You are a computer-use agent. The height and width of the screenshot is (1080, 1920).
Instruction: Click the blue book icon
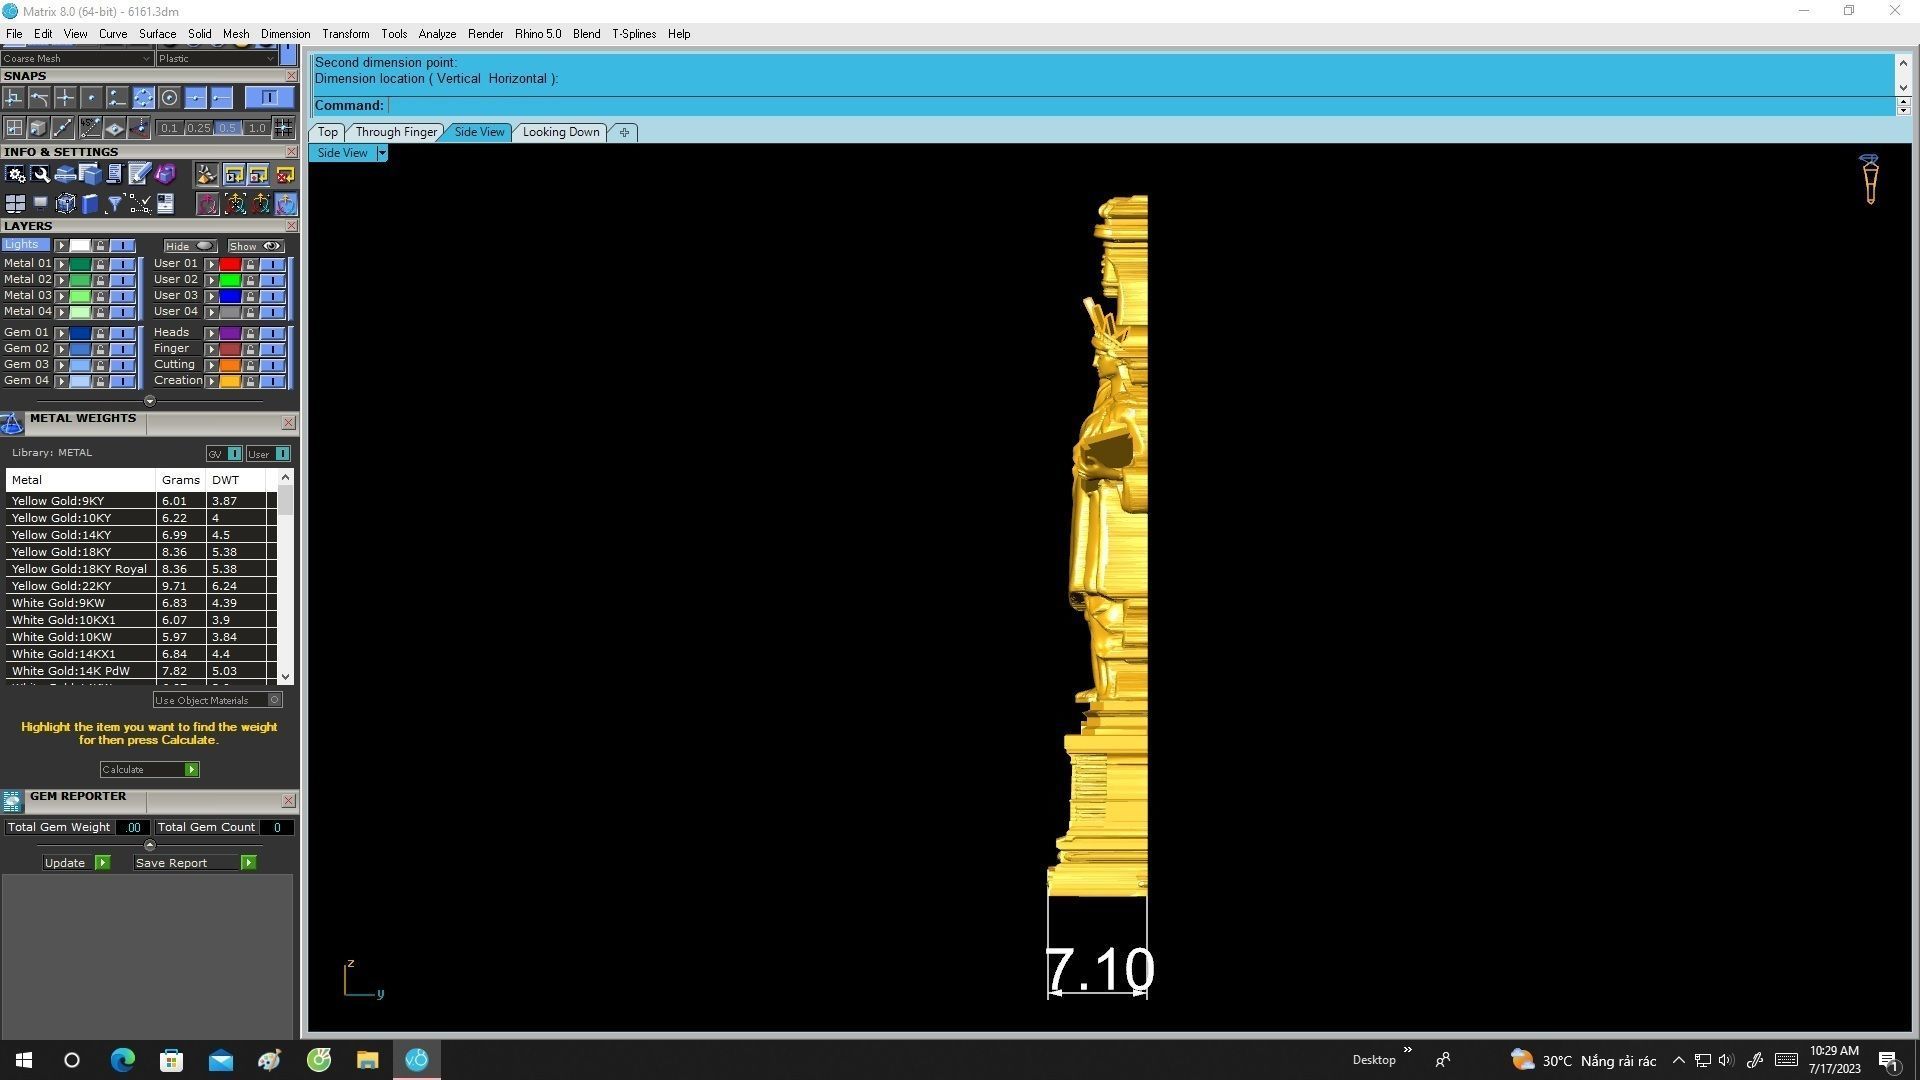(x=90, y=205)
